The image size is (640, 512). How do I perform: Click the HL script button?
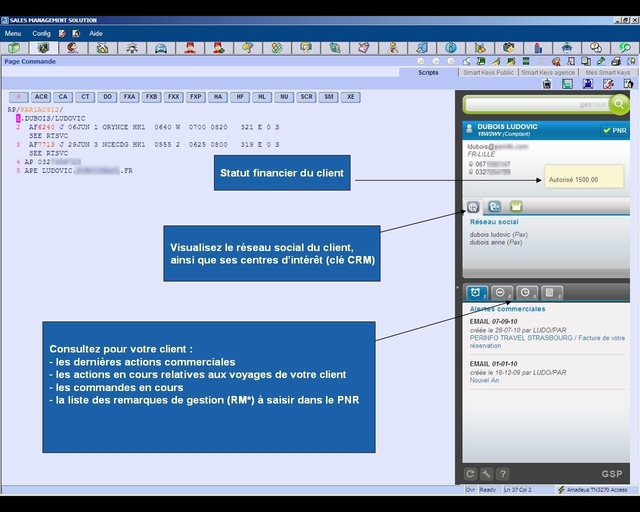tap(262, 97)
